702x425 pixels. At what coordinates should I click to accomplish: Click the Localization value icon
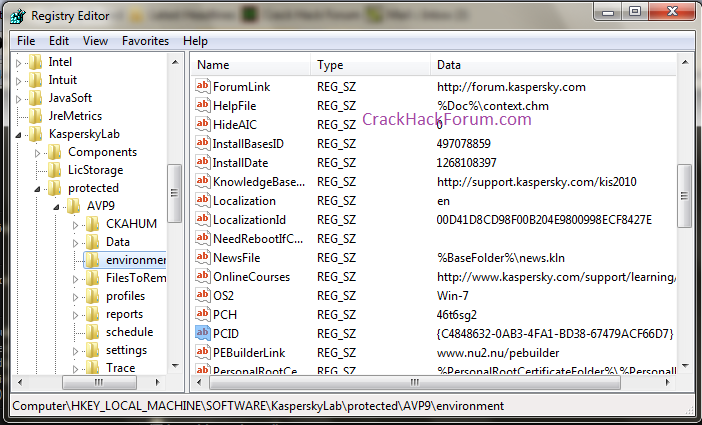[x=203, y=200]
